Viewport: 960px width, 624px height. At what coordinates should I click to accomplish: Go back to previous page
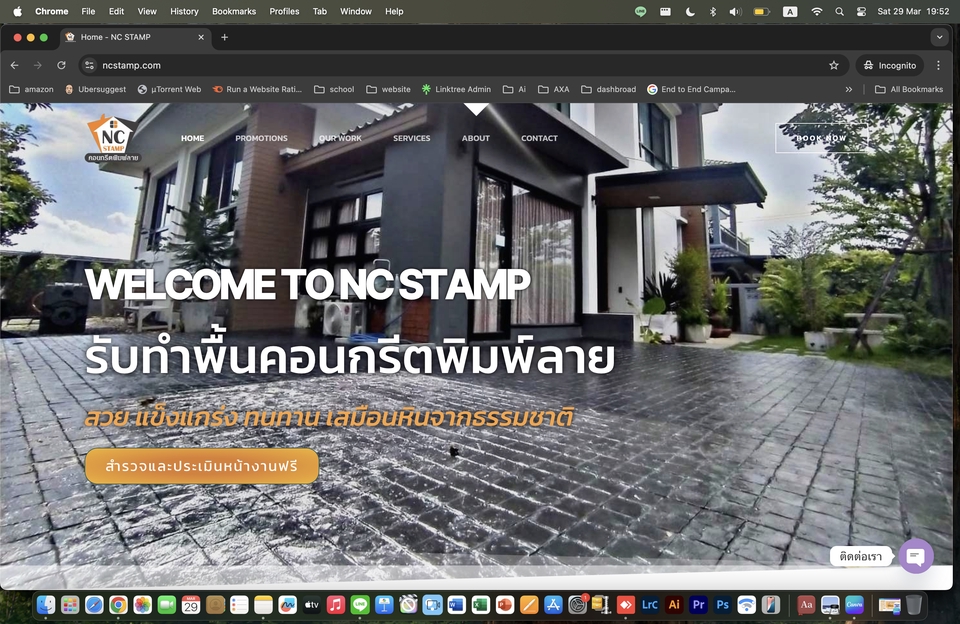[x=15, y=66]
